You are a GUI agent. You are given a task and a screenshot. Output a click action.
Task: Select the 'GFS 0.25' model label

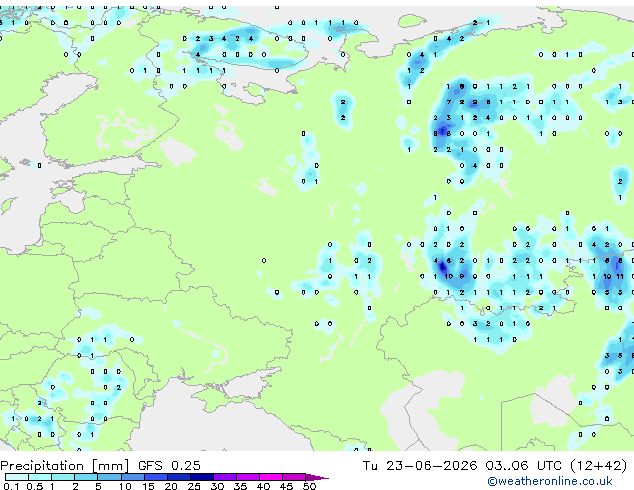pos(169,466)
